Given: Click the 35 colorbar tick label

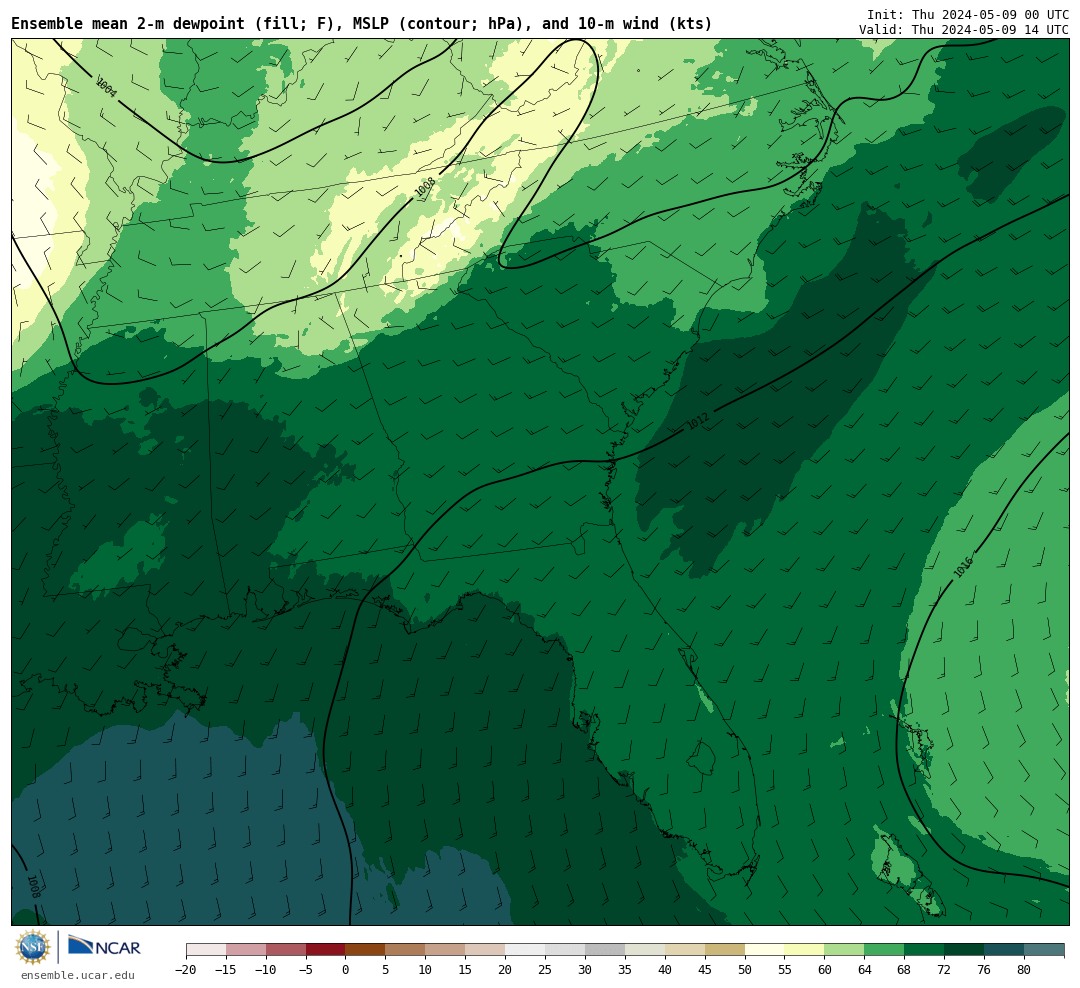Looking at the screenshot, I should click(625, 970).
